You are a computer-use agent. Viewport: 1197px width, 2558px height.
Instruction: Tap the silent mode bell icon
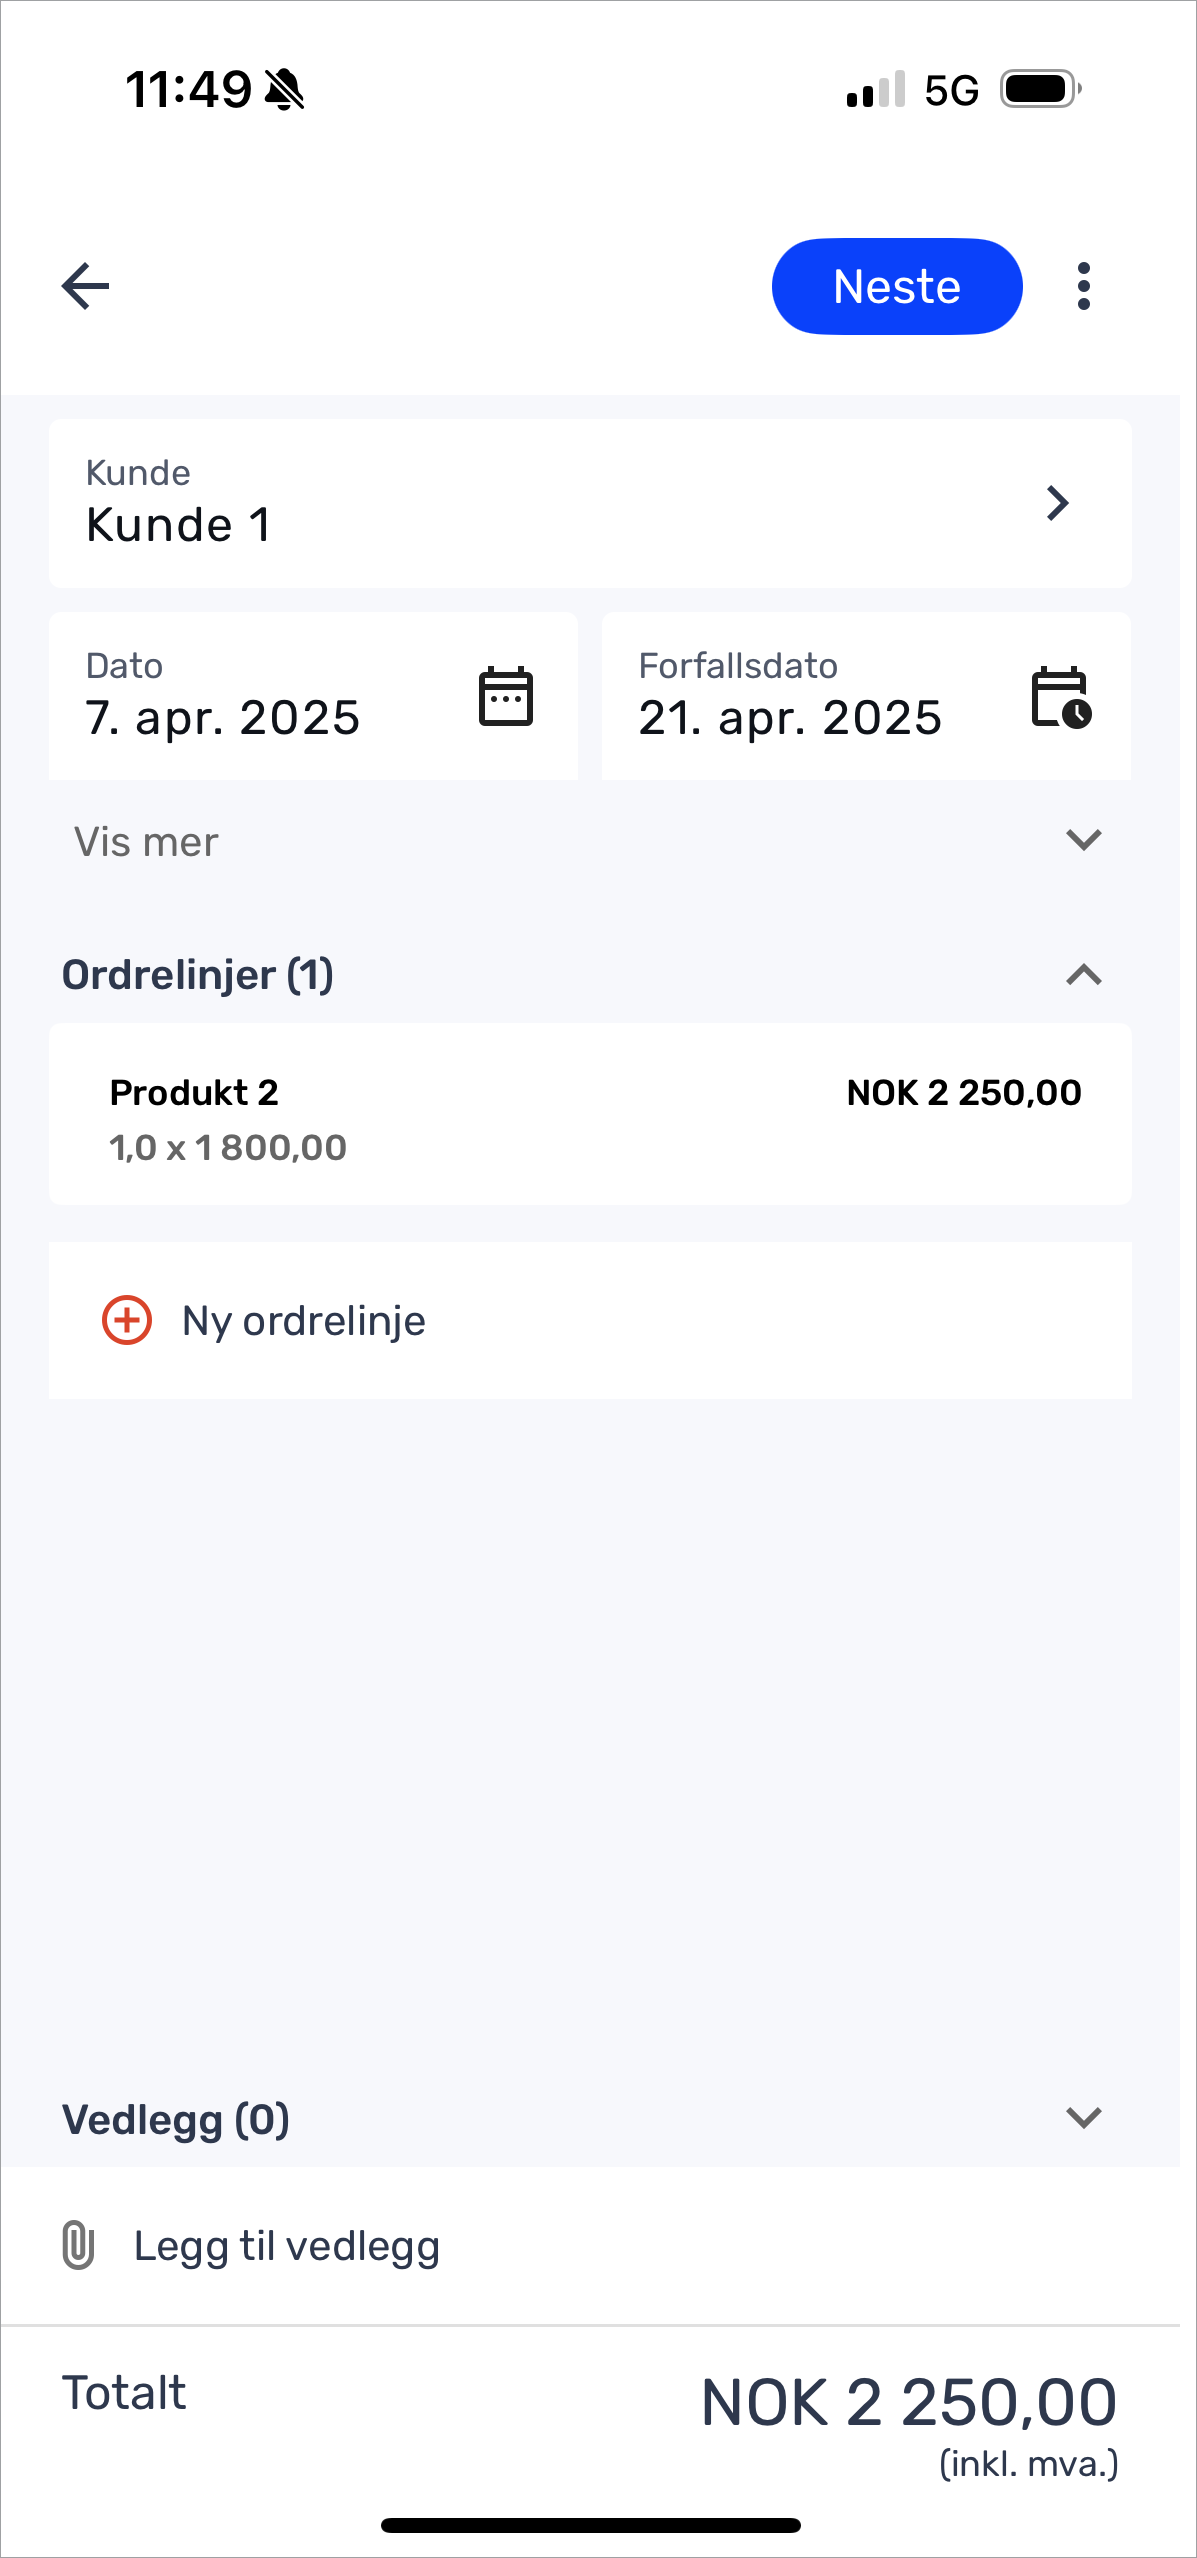pyautogui.click(x=284, y=90)
